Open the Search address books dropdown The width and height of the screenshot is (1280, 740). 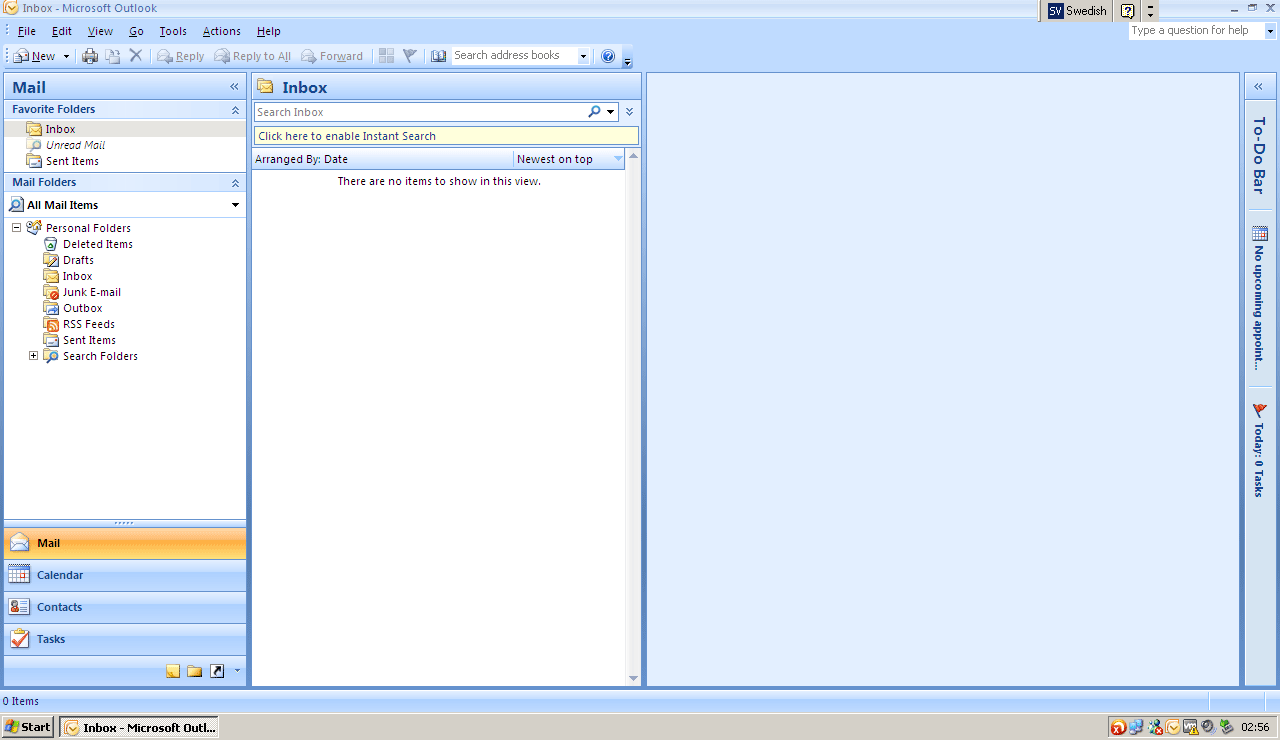click(583, 56)
